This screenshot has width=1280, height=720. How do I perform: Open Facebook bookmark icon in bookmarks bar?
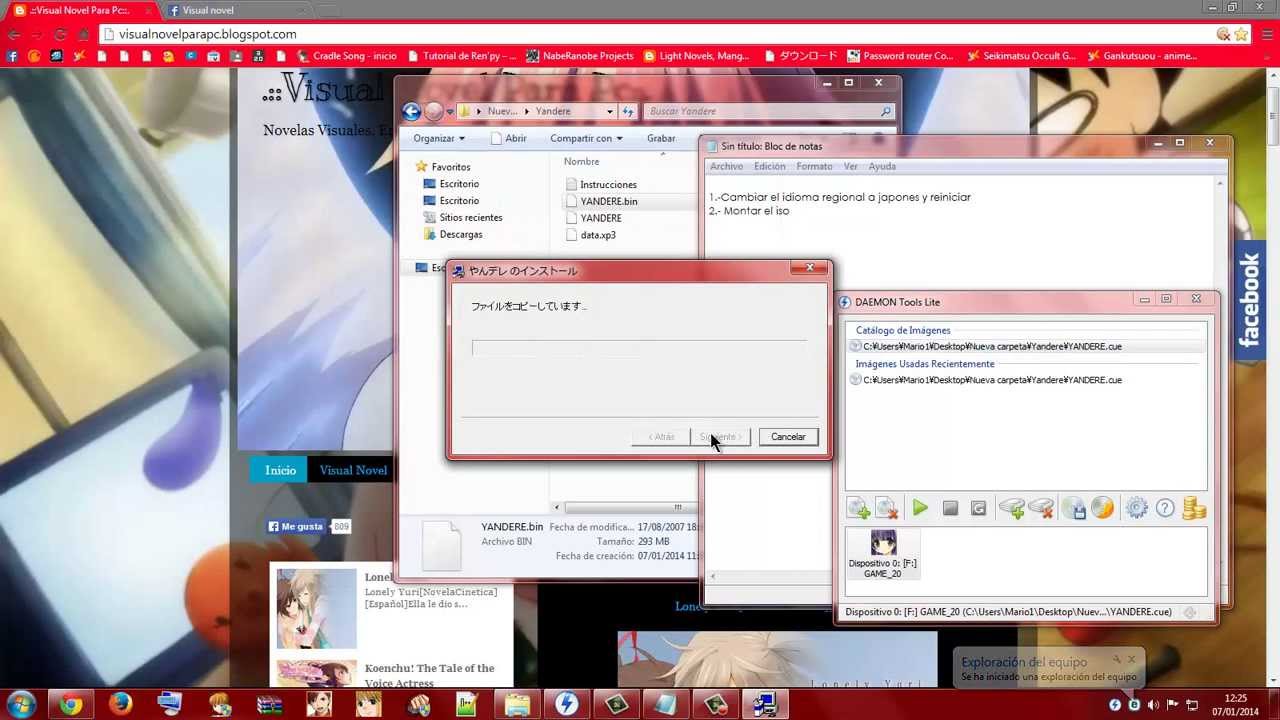tap(12, 56)
